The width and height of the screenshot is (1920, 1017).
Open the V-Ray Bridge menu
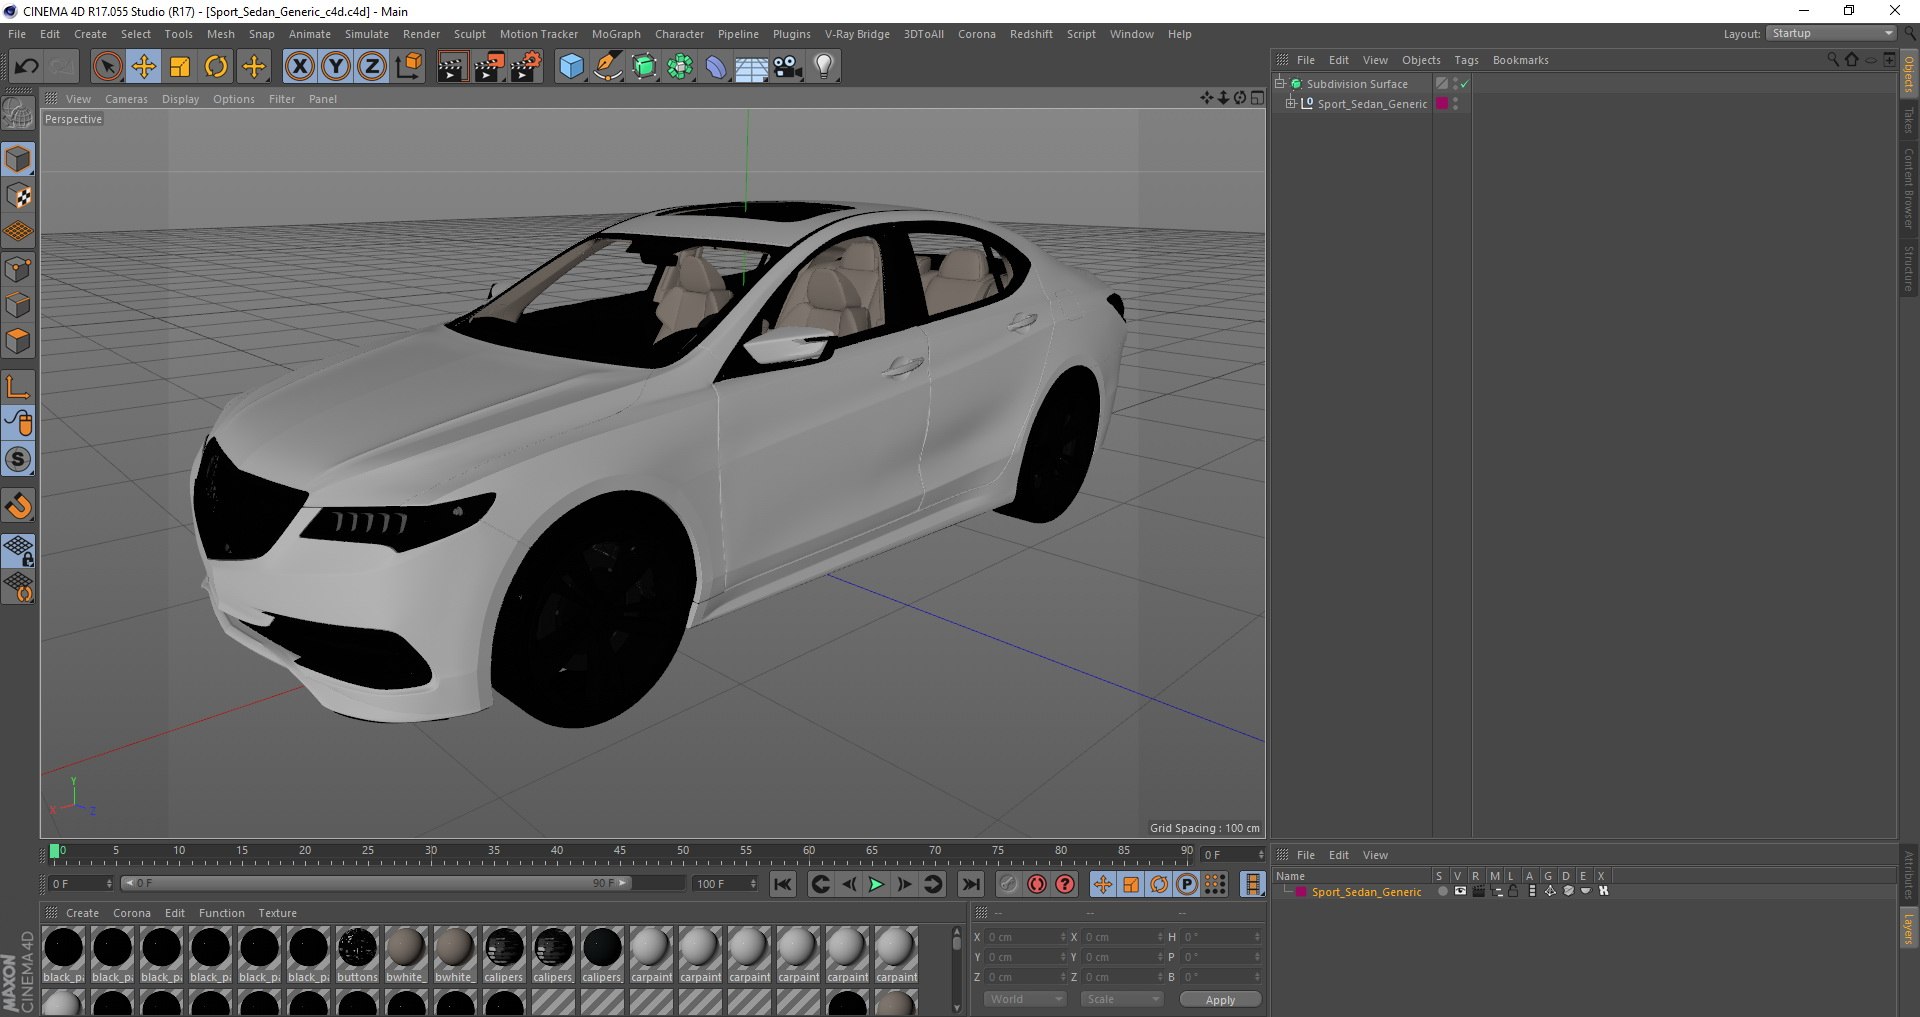(x=857, y=34)
